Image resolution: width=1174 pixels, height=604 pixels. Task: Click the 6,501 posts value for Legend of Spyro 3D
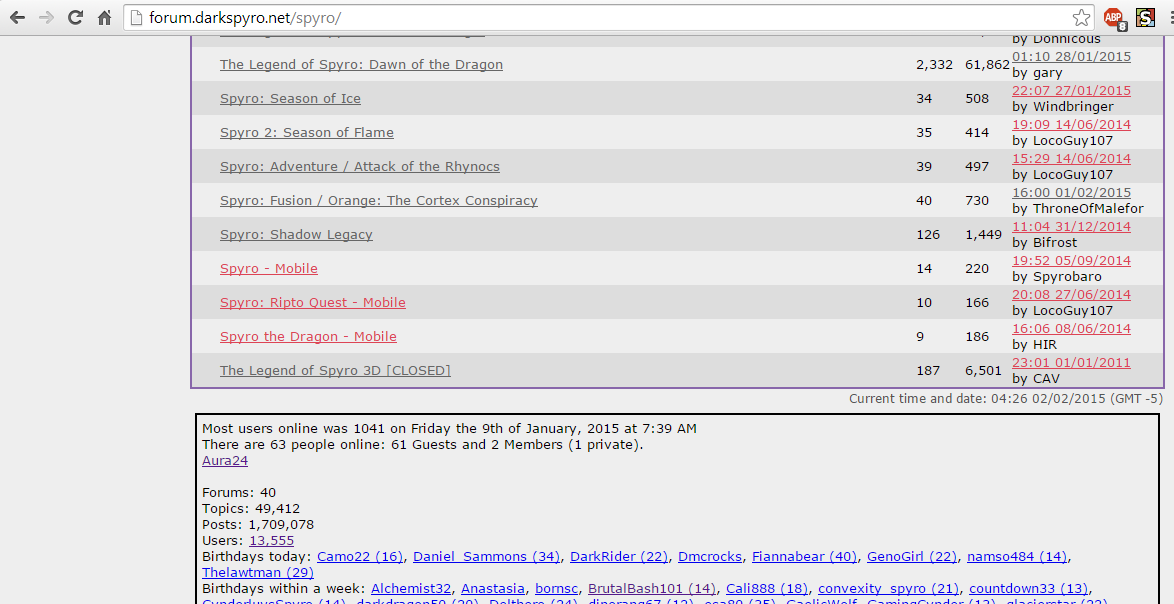pos(983,370)
